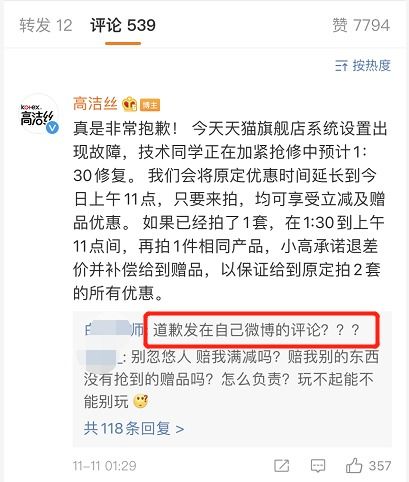Click the 357 like count
The width and height of the screenshot is (409, 482).
380,466
